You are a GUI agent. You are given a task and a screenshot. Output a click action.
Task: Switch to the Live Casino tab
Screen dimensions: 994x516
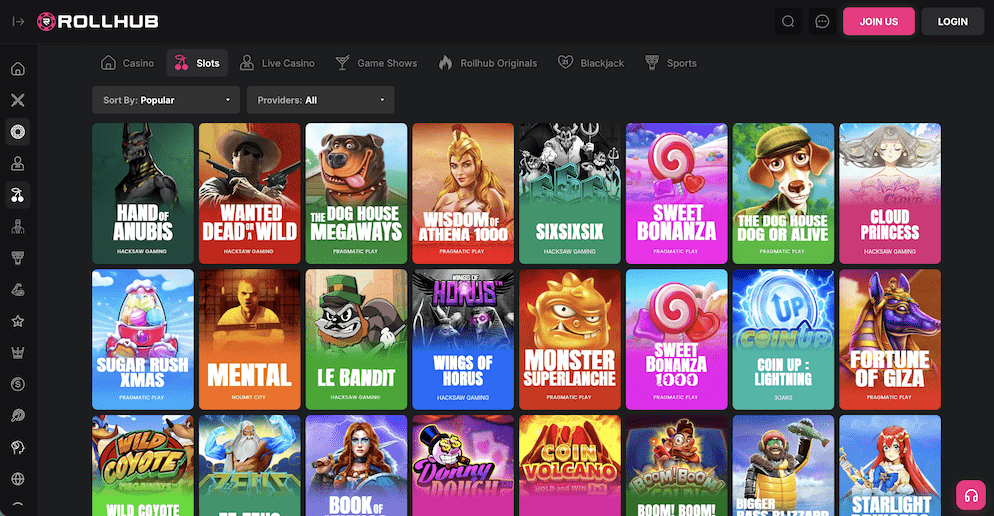pos(277,63)
